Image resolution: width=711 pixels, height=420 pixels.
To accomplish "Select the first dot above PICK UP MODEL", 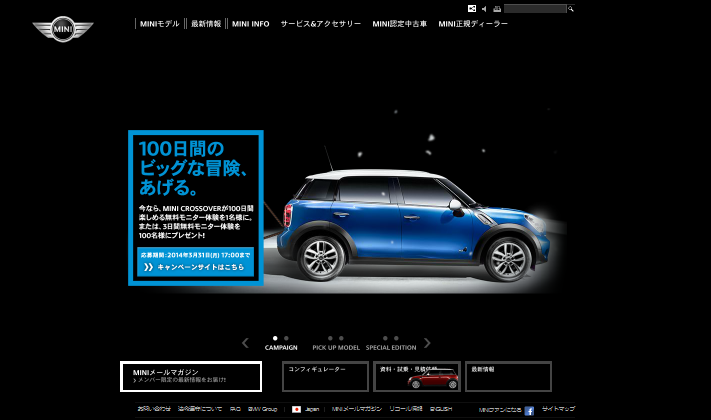I will click(x=330, y=338).
